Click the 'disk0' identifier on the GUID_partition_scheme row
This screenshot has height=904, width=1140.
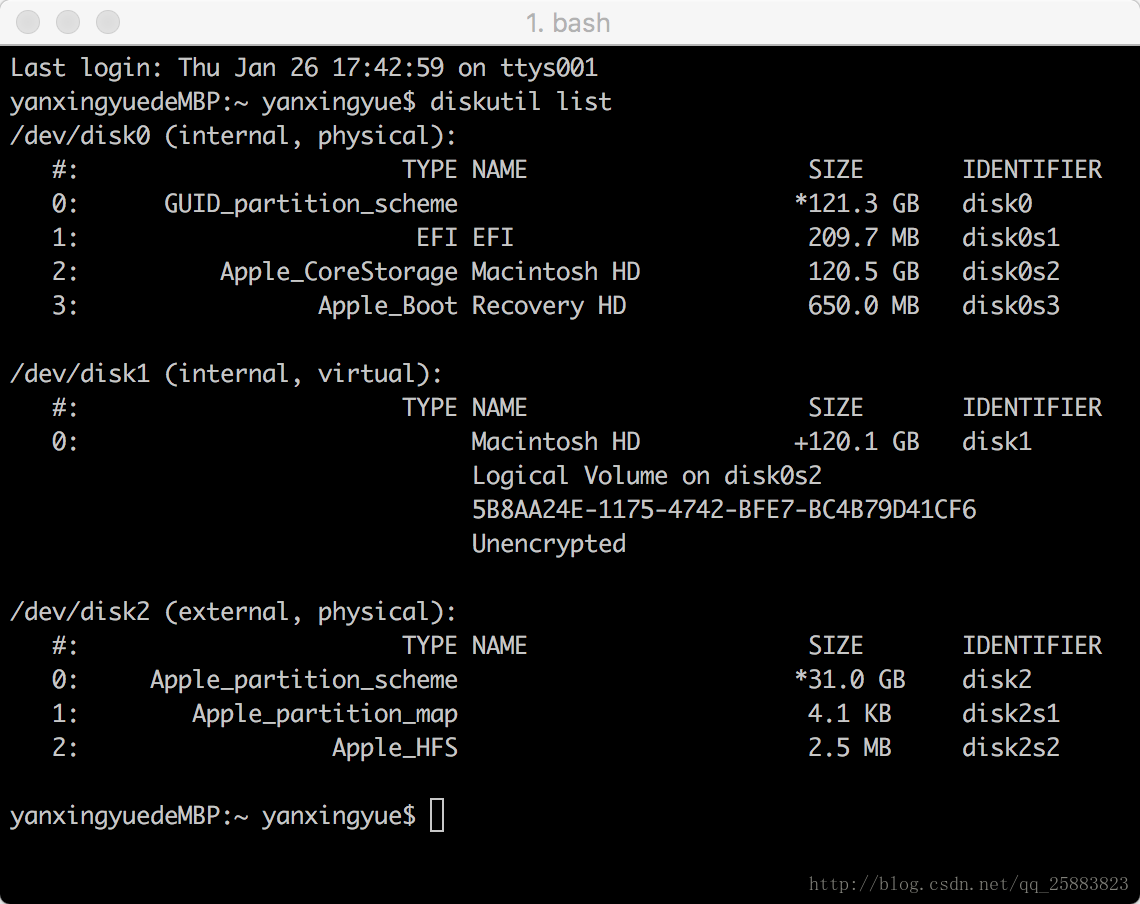click(997, 204)
